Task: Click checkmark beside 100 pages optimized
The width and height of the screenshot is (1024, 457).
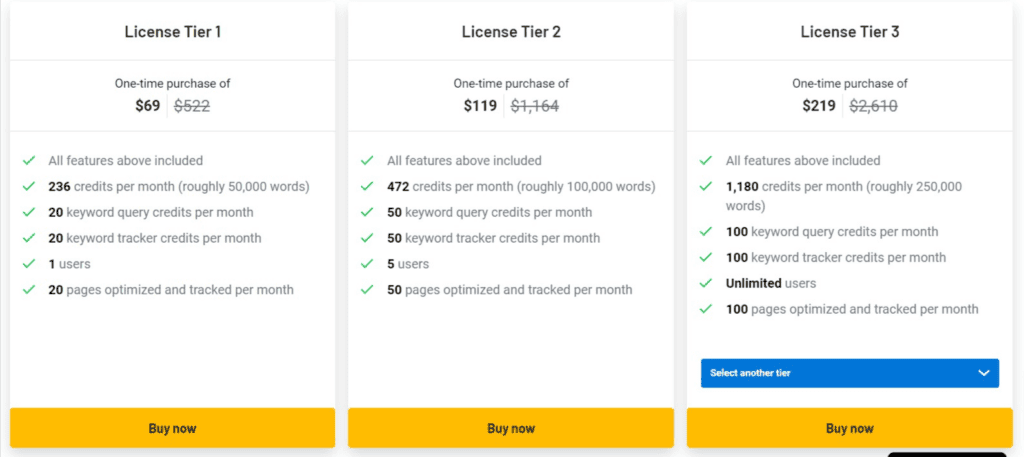Action: (706, 309)
